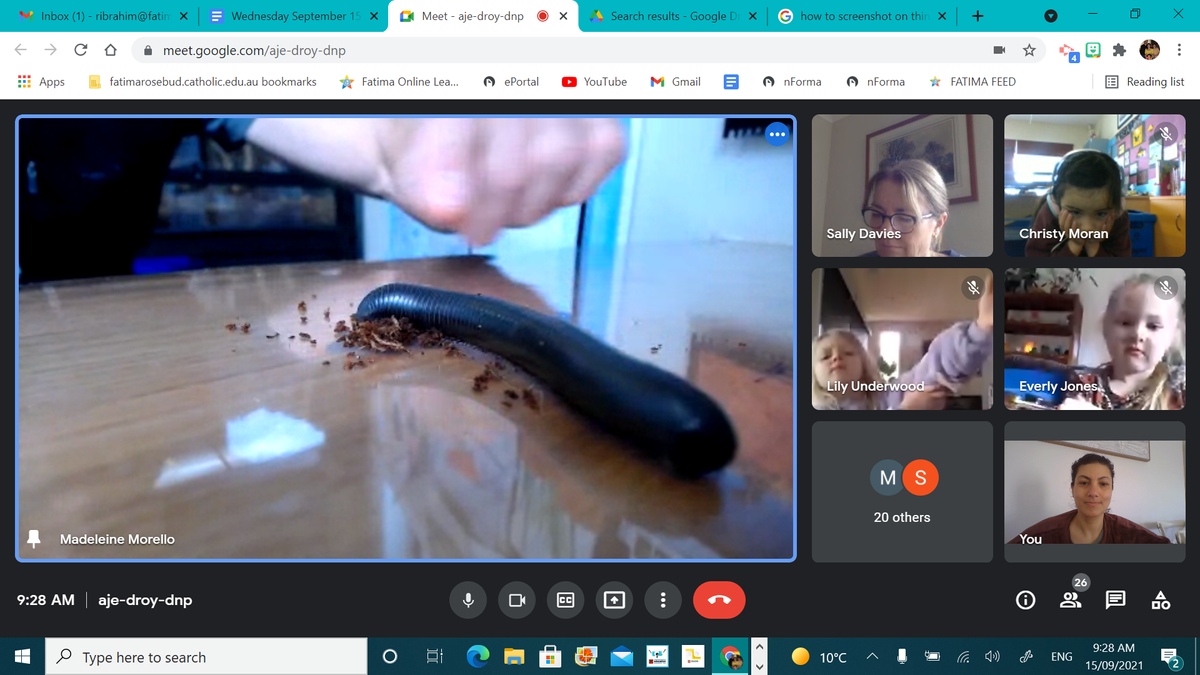The image size is (1200, 675).
Task: Open the Activities shapes icon
Action: click(x=1160, y=600)
